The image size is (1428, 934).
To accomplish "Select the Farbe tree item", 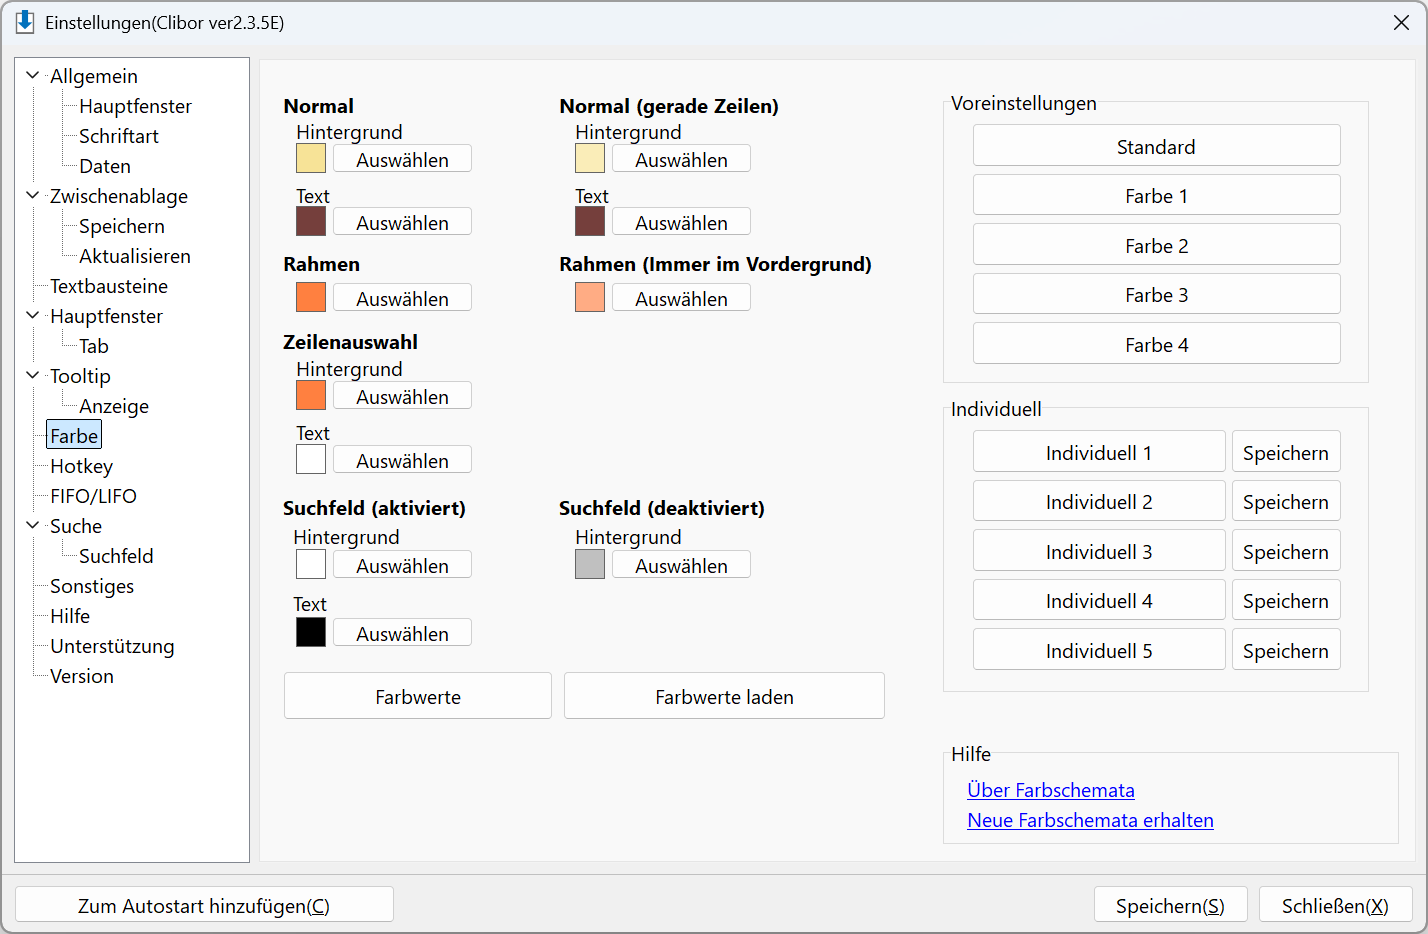I will (74, 436).
